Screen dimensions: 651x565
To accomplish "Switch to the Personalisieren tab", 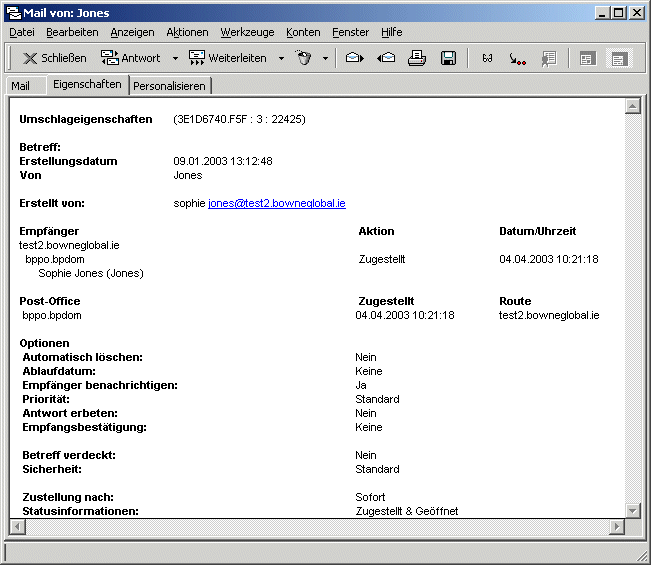I will [x=169, y=86].
